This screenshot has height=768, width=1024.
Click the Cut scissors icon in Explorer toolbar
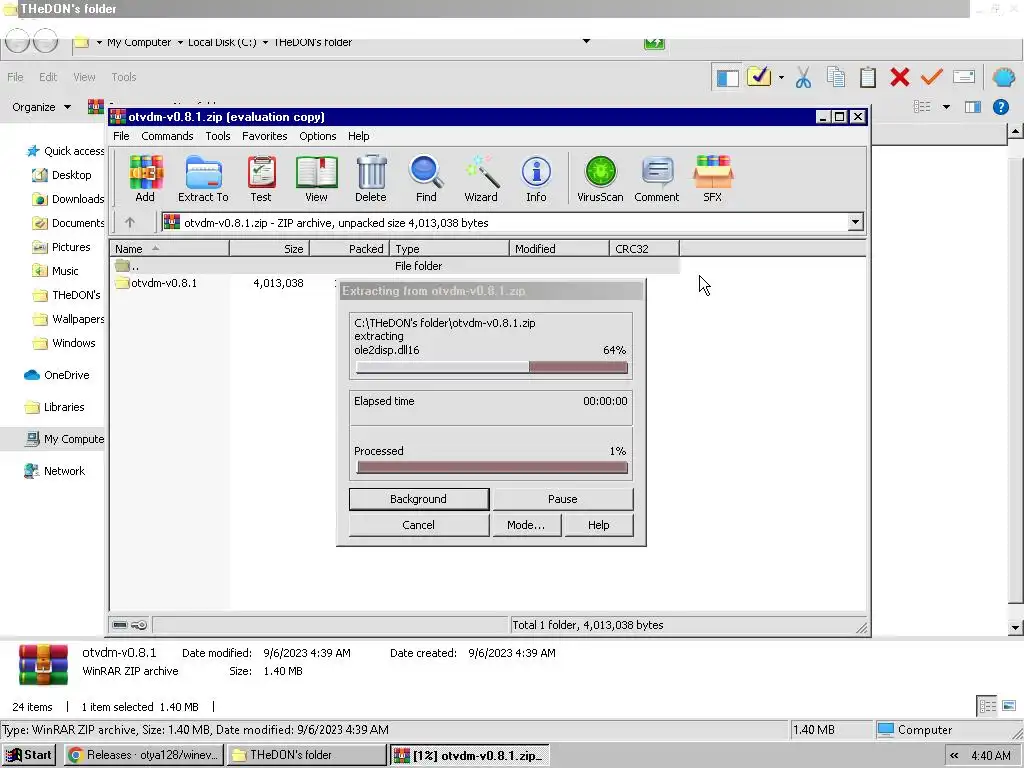tap(803, 77)
